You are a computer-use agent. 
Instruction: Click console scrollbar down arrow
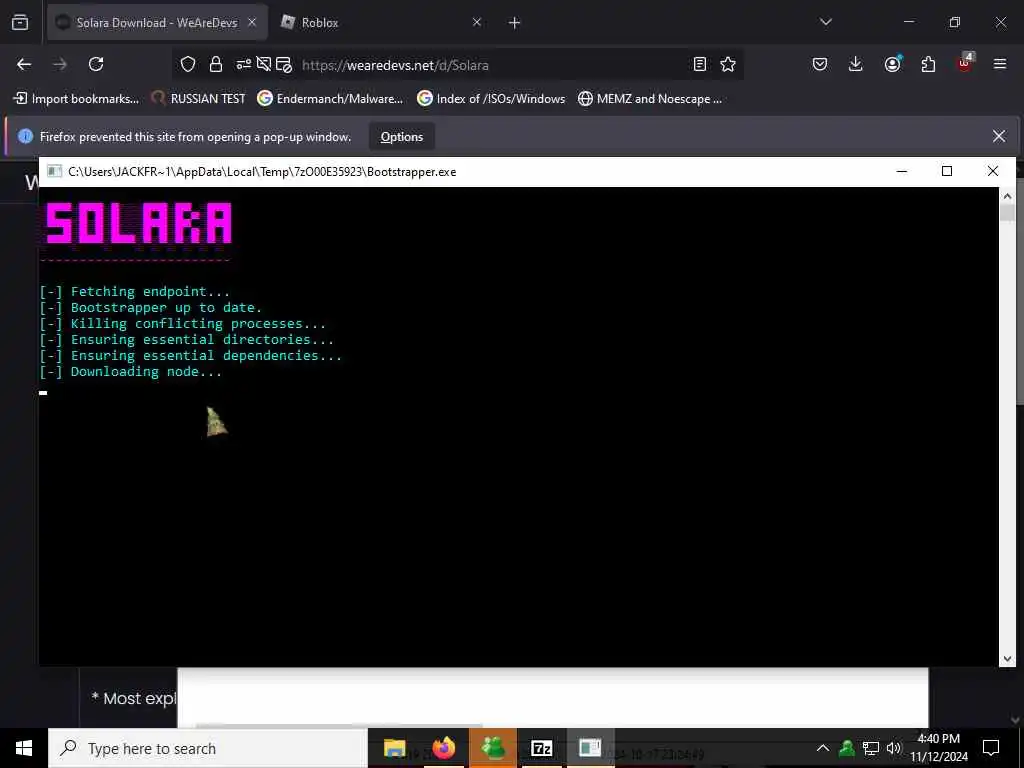click(1007, 660)
